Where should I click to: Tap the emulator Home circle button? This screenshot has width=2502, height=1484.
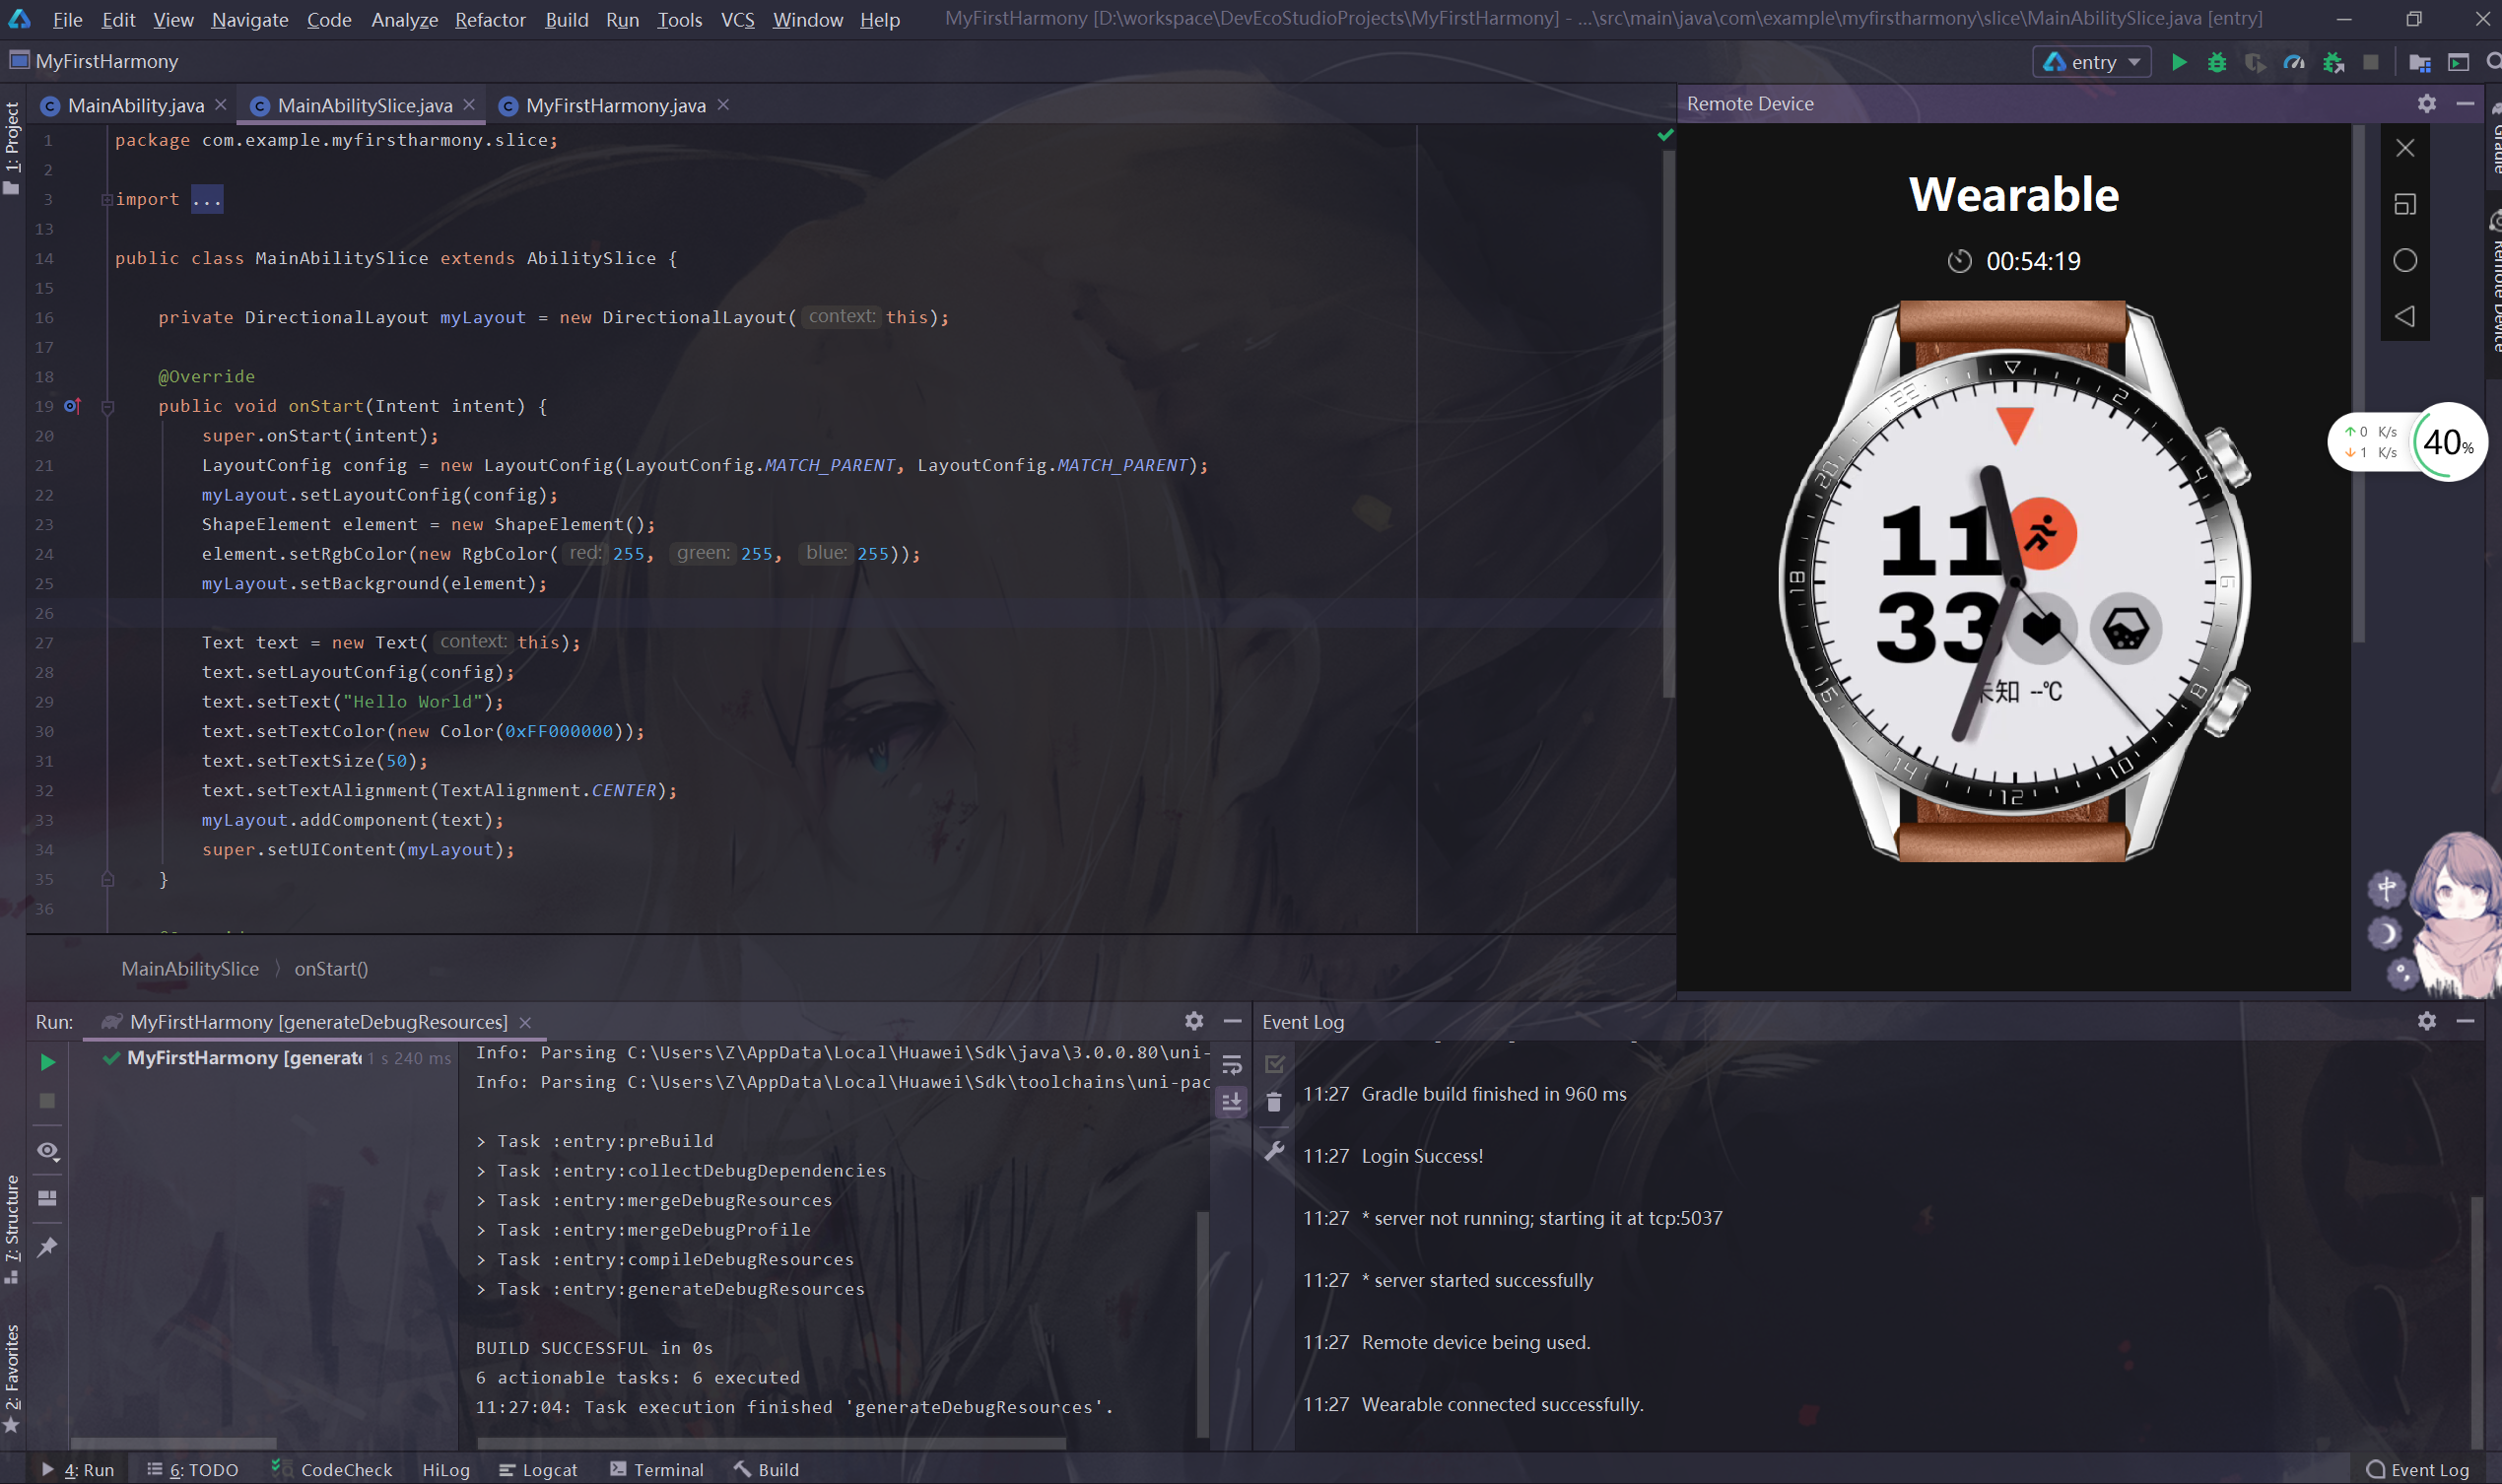pos(2405,260)
